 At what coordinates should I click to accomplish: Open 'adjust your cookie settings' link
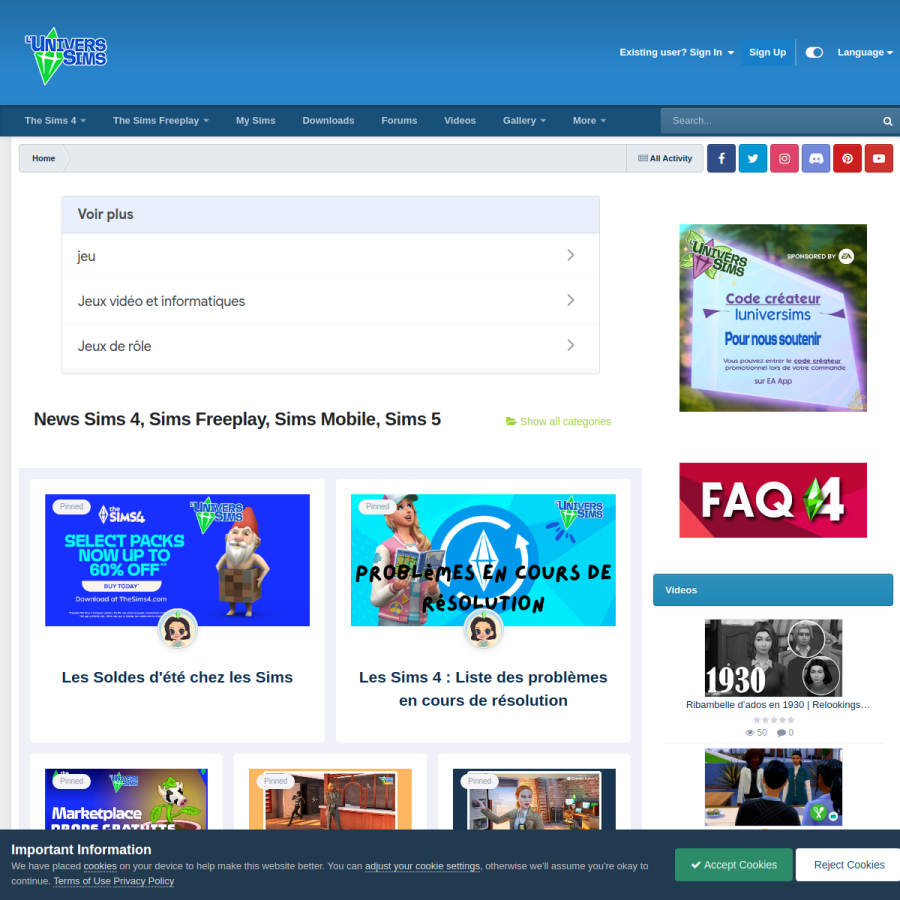click(x=422, y=866)
